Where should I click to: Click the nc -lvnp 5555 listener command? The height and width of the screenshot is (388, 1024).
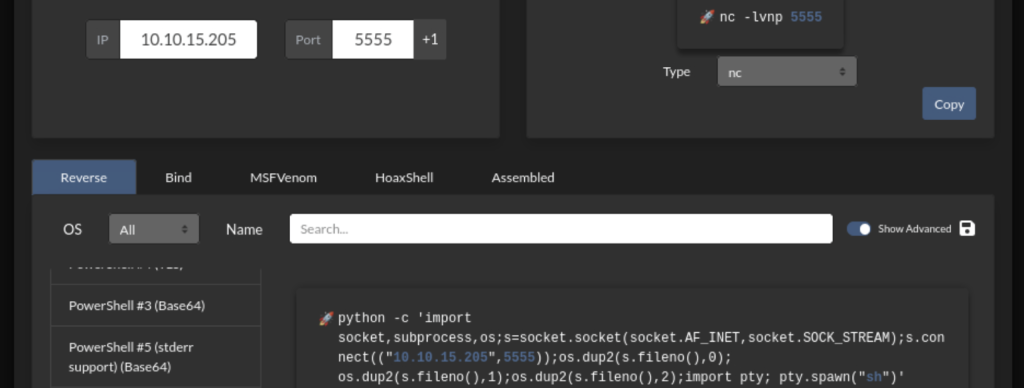point(771,17)
